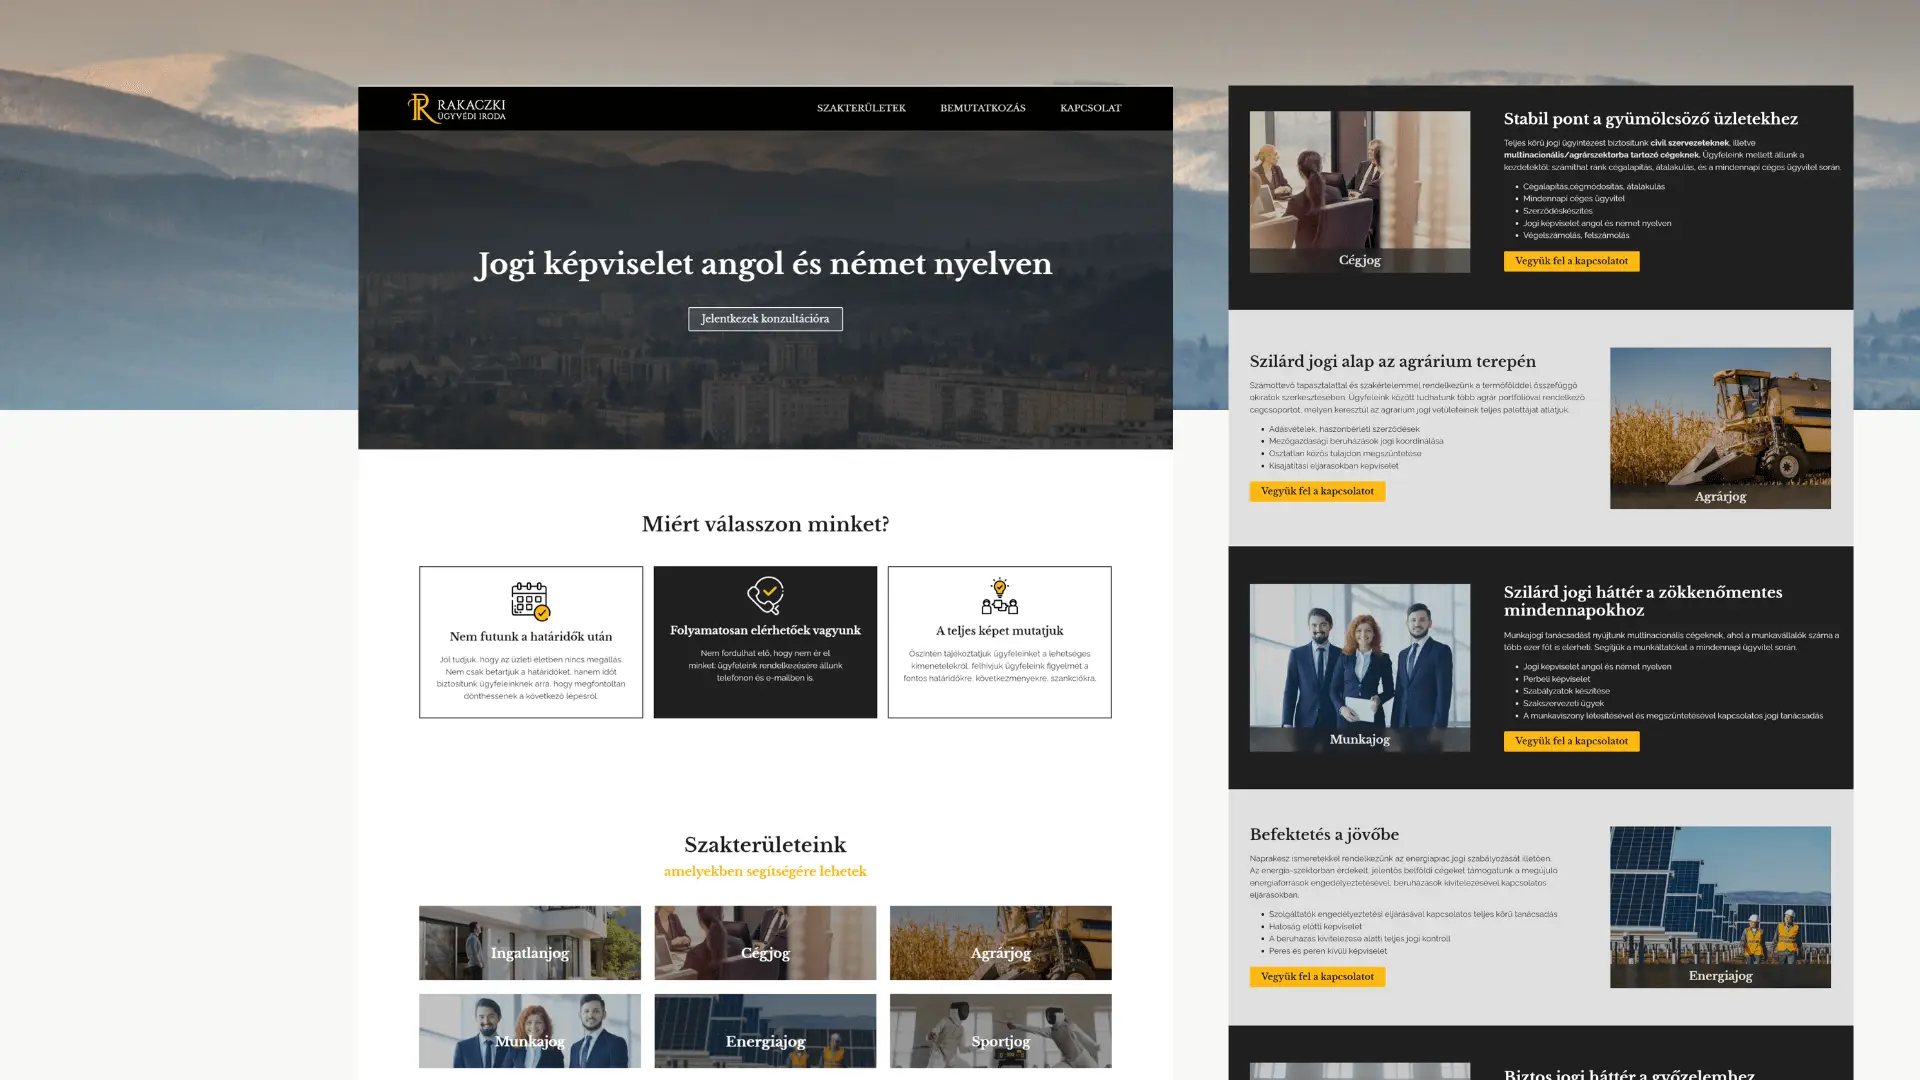This screenshot has height=1080, width=1920.
Task: Open the Munkajog tile in Szakterületeink grid
Action: tap(530, 1030)
